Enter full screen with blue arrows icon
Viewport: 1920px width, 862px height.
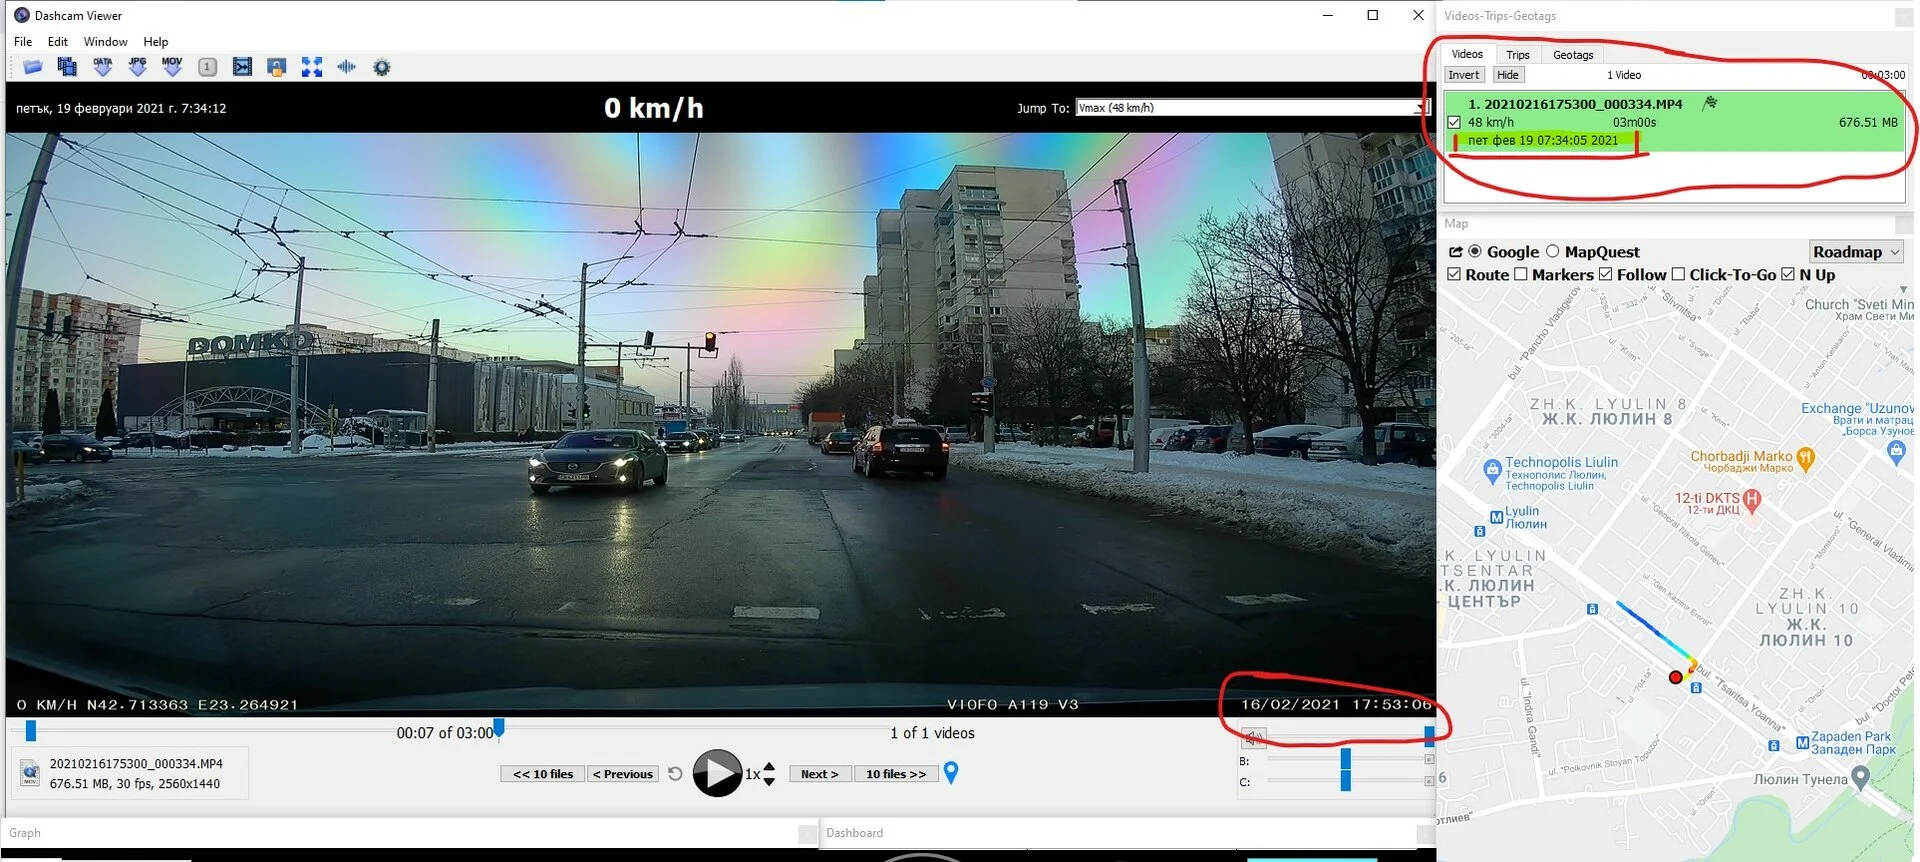pos(312,67)
